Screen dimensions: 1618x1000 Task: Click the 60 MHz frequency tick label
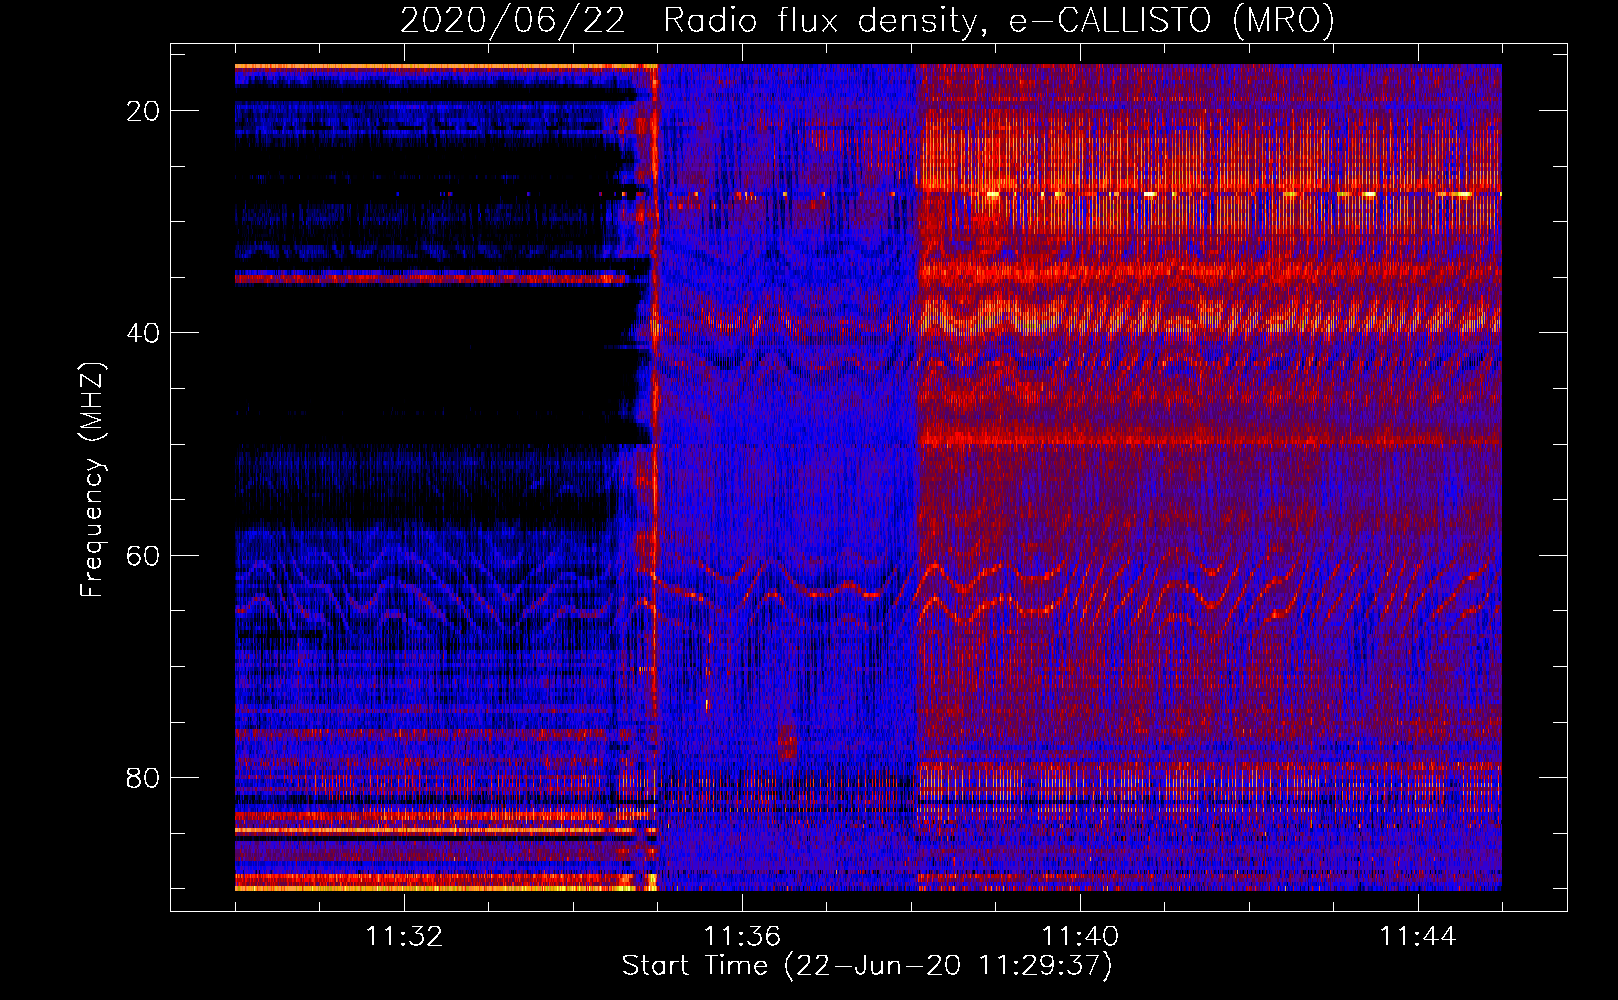click(143, 555)
